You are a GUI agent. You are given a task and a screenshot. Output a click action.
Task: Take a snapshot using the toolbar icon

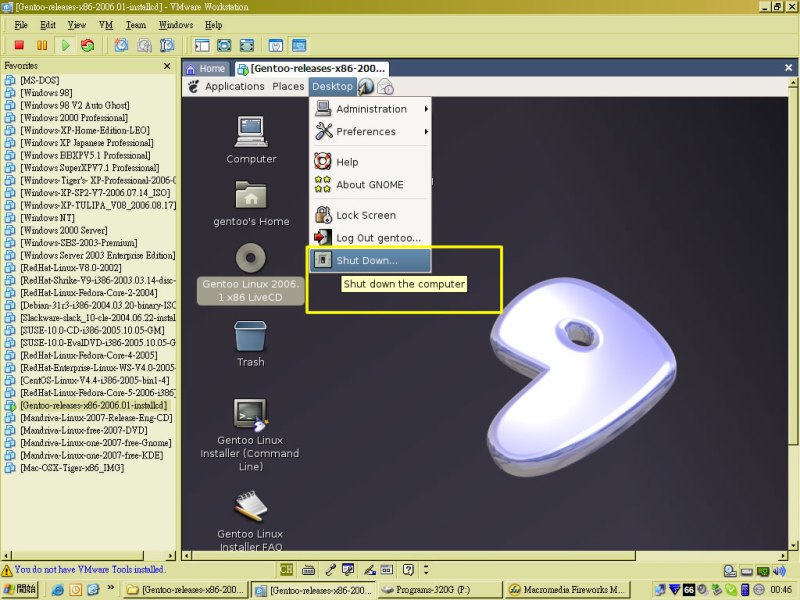pos(121,45)
